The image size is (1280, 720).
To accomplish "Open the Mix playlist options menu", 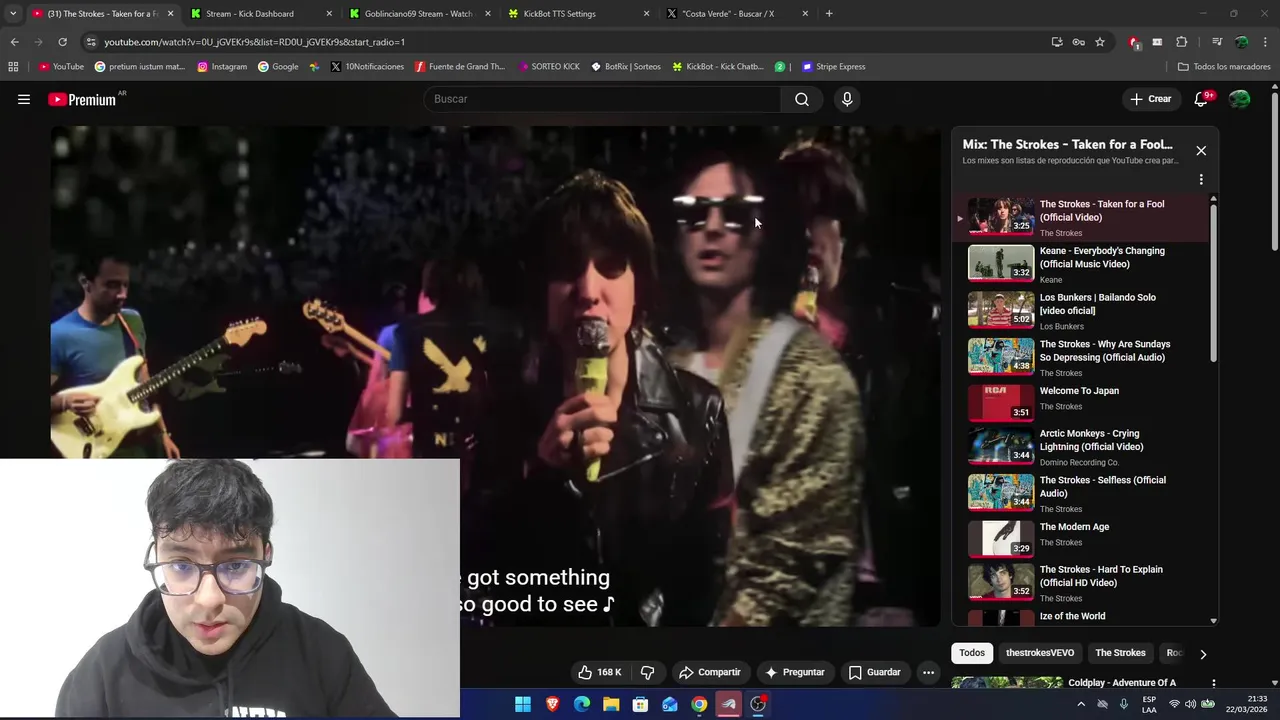I will pos(1201,180).
